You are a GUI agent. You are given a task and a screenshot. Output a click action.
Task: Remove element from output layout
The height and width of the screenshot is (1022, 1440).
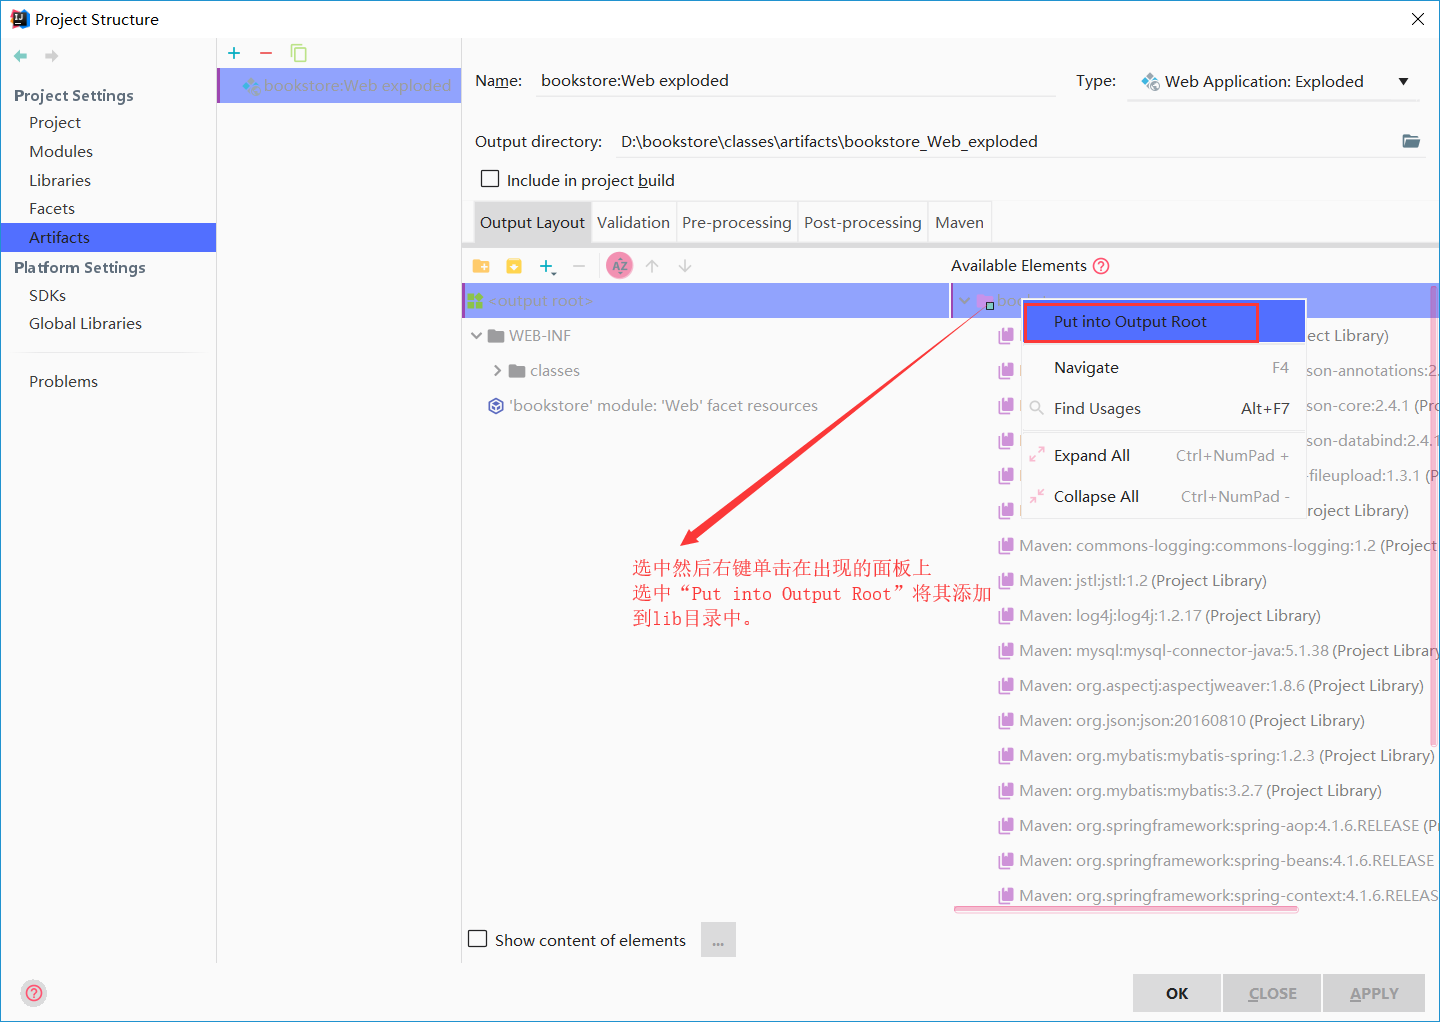point(579,266)
